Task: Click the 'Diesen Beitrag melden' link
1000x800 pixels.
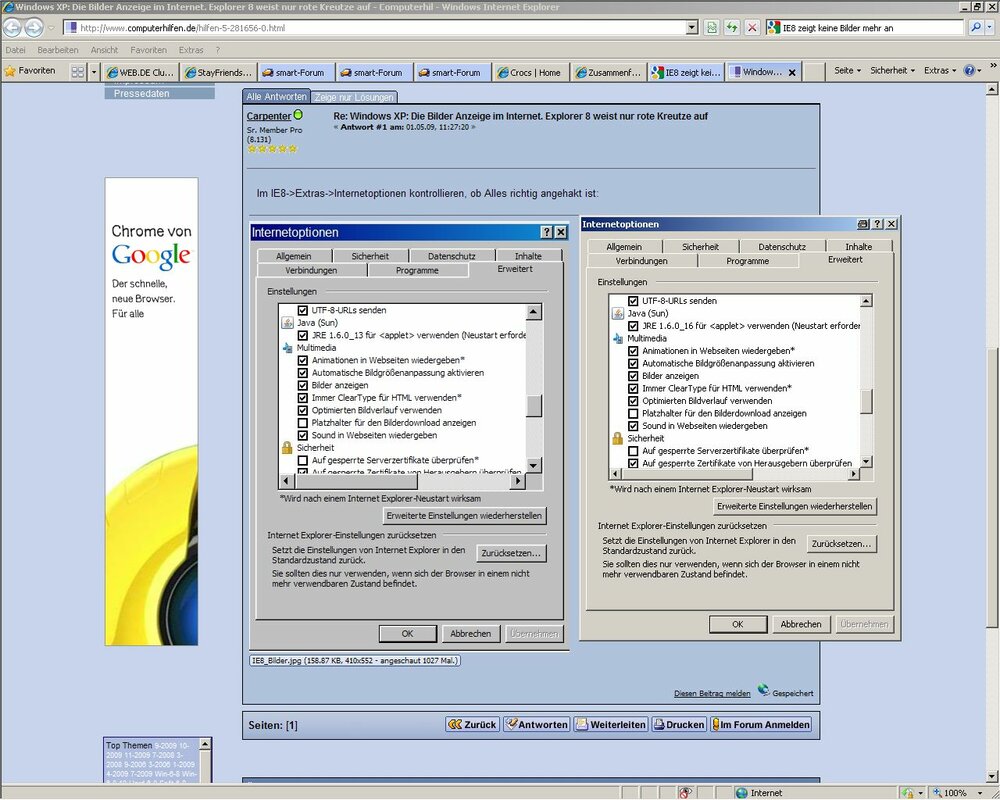Action: 711,693
